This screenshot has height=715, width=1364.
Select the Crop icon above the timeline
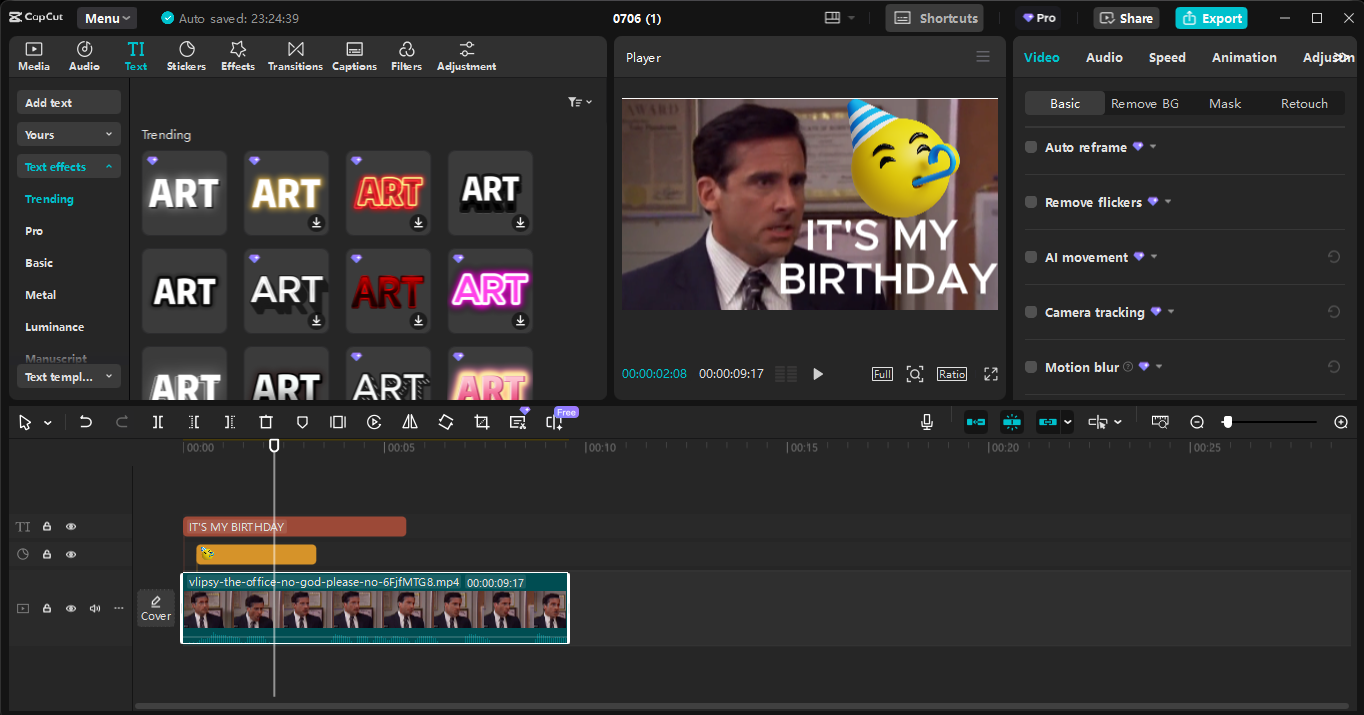[481, 422]
